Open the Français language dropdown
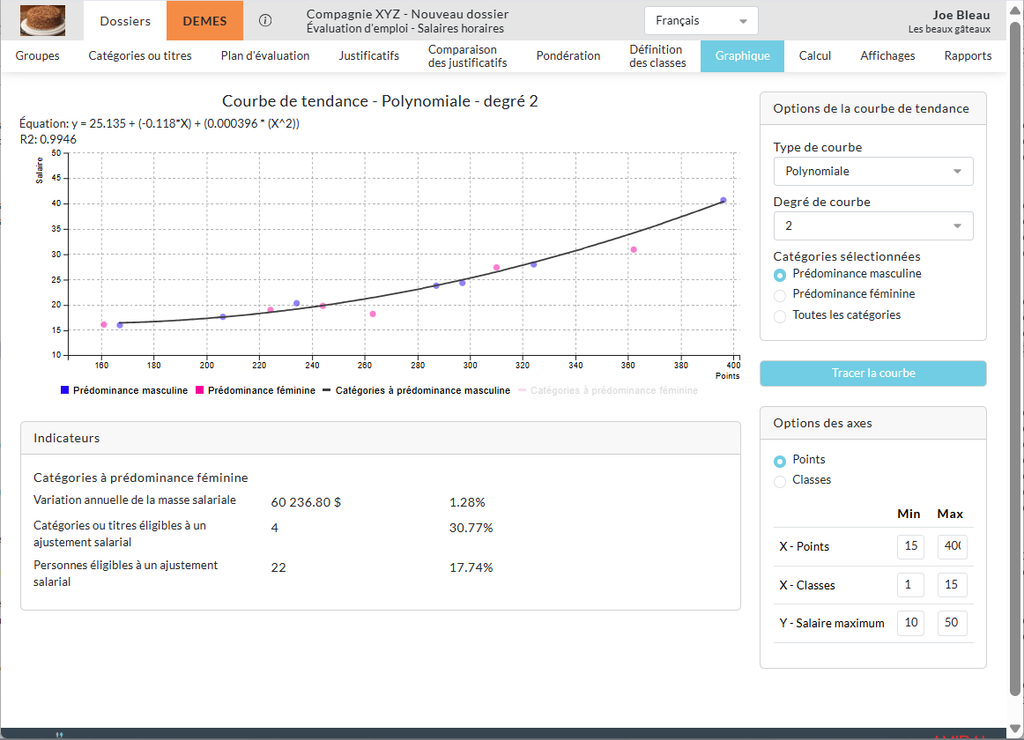Image resolution: width=1024 pixels, height=740 pixels. click(x=701, y=20)
